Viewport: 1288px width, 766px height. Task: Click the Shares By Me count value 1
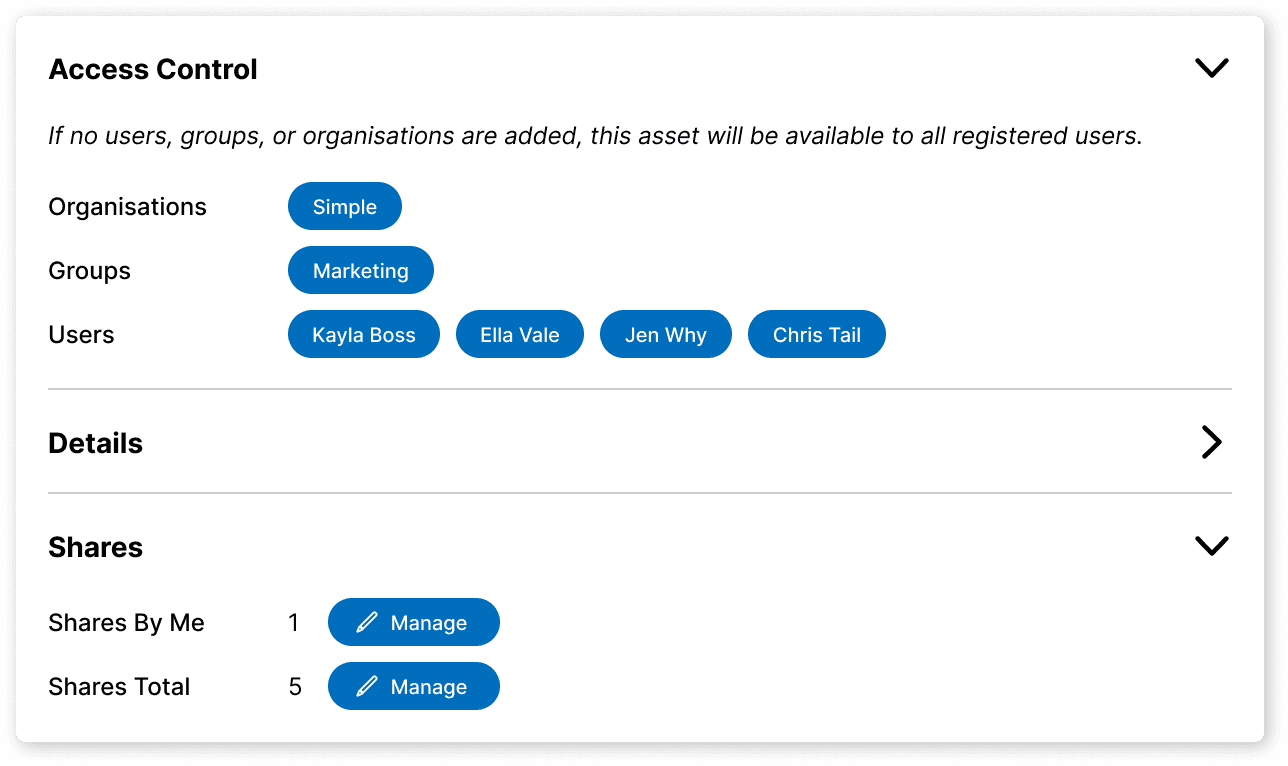tap(294, 621)
